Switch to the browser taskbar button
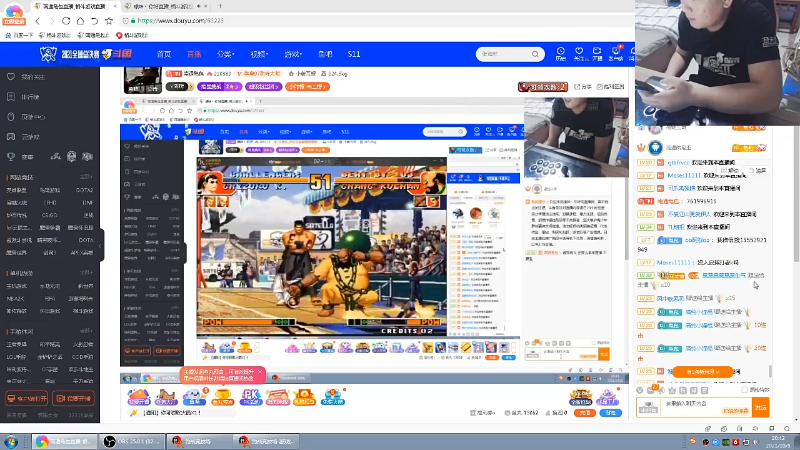Viewport: 800px width, 450px height. point(65,441)
